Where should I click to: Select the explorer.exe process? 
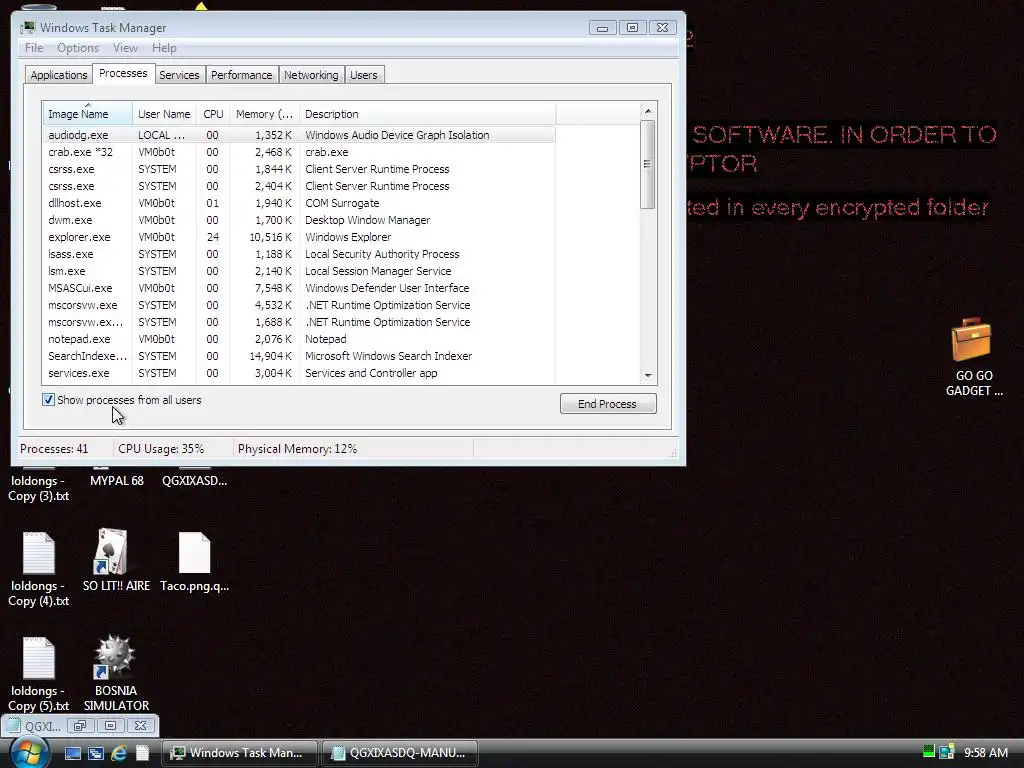[x=299, y=237]
